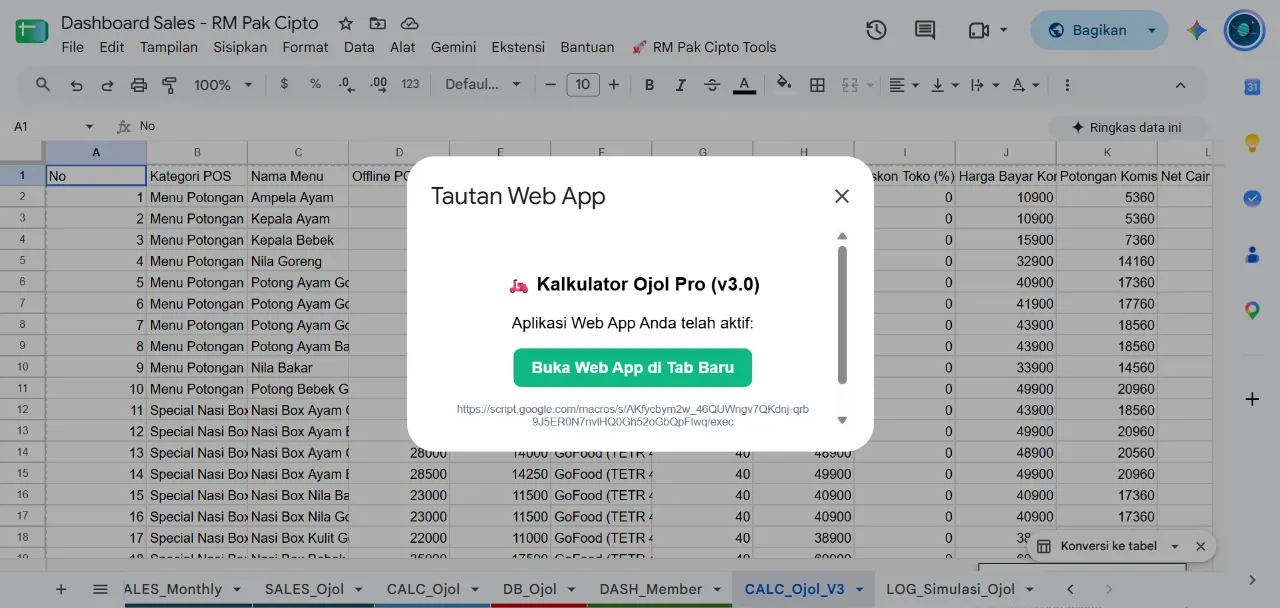Open the font family dropdown

point(484,85)
